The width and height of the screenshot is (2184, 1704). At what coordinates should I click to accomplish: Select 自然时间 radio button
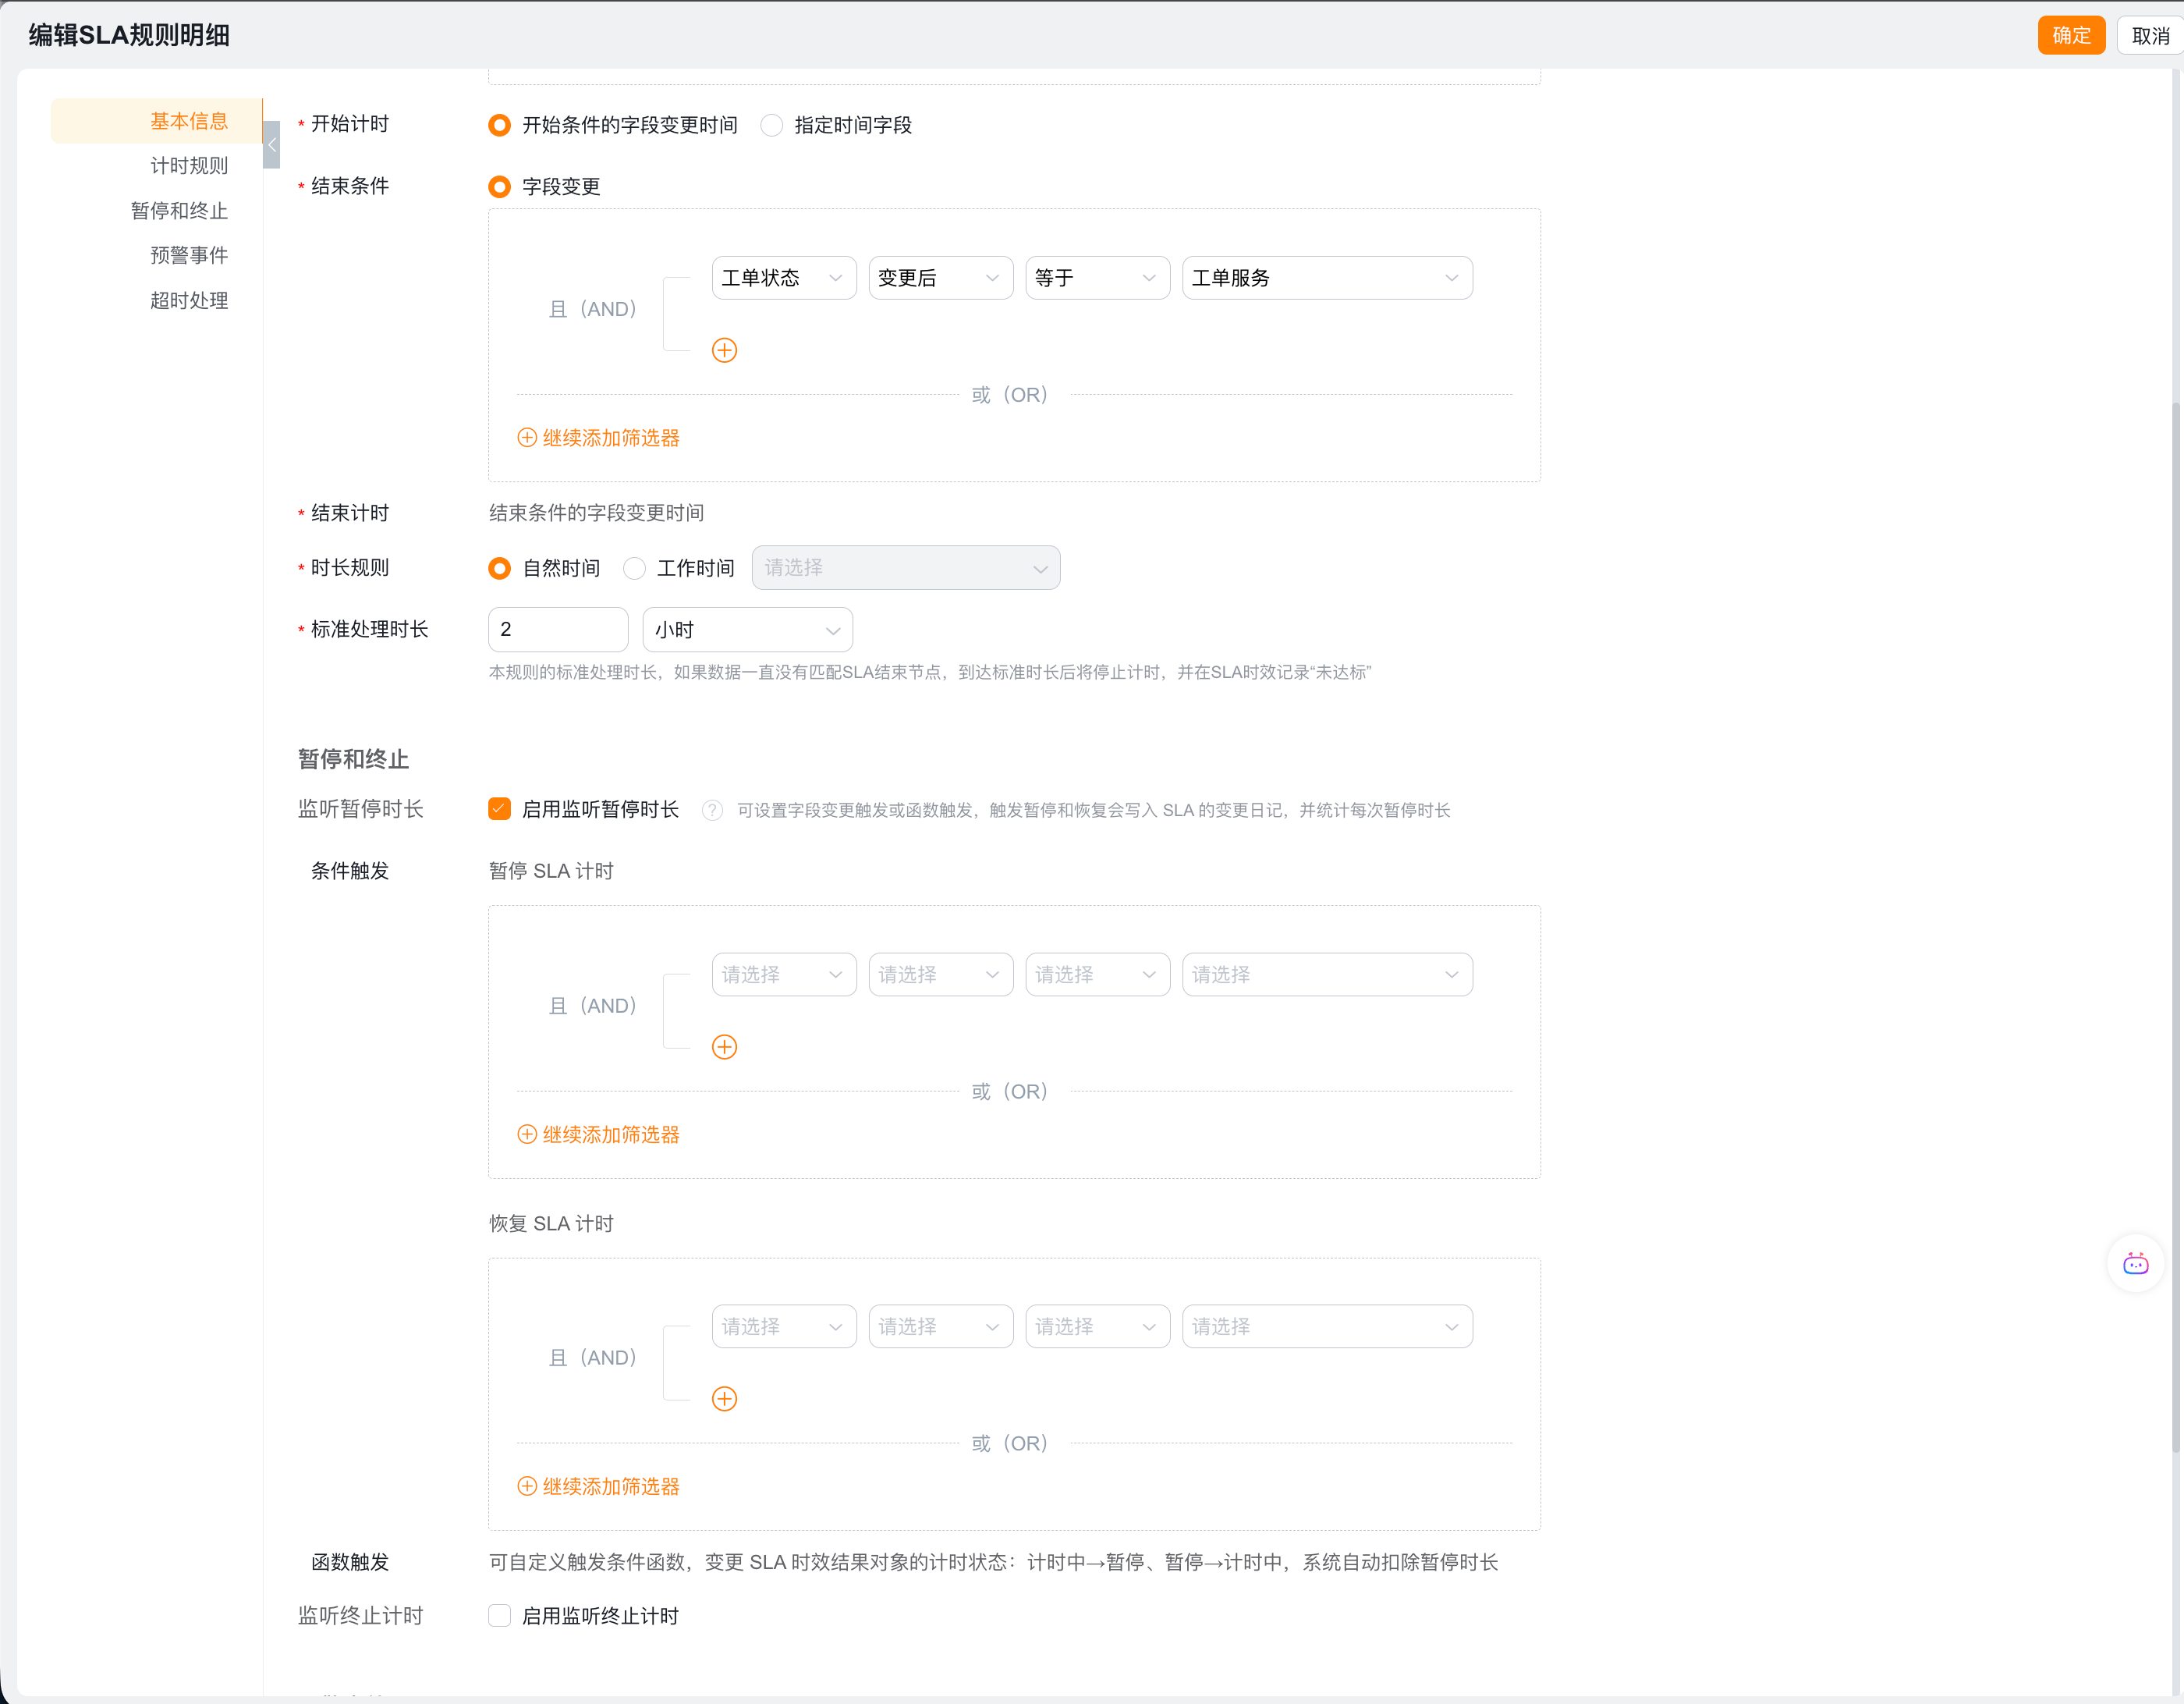pyautogui.click(x=499, y=568)
